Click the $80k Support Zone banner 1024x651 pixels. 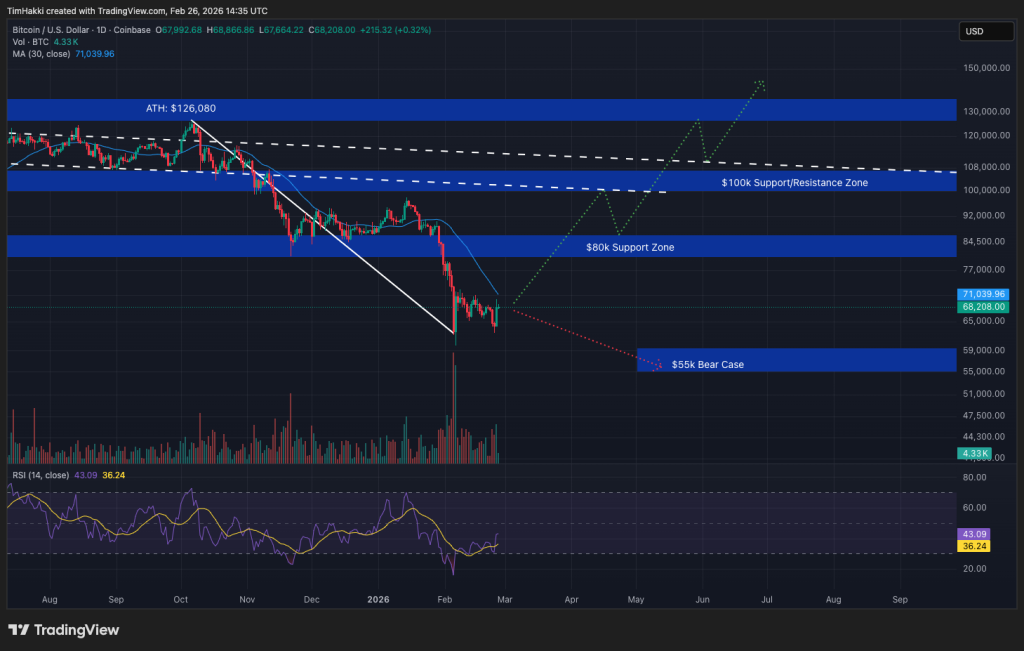tap(630, 247)
